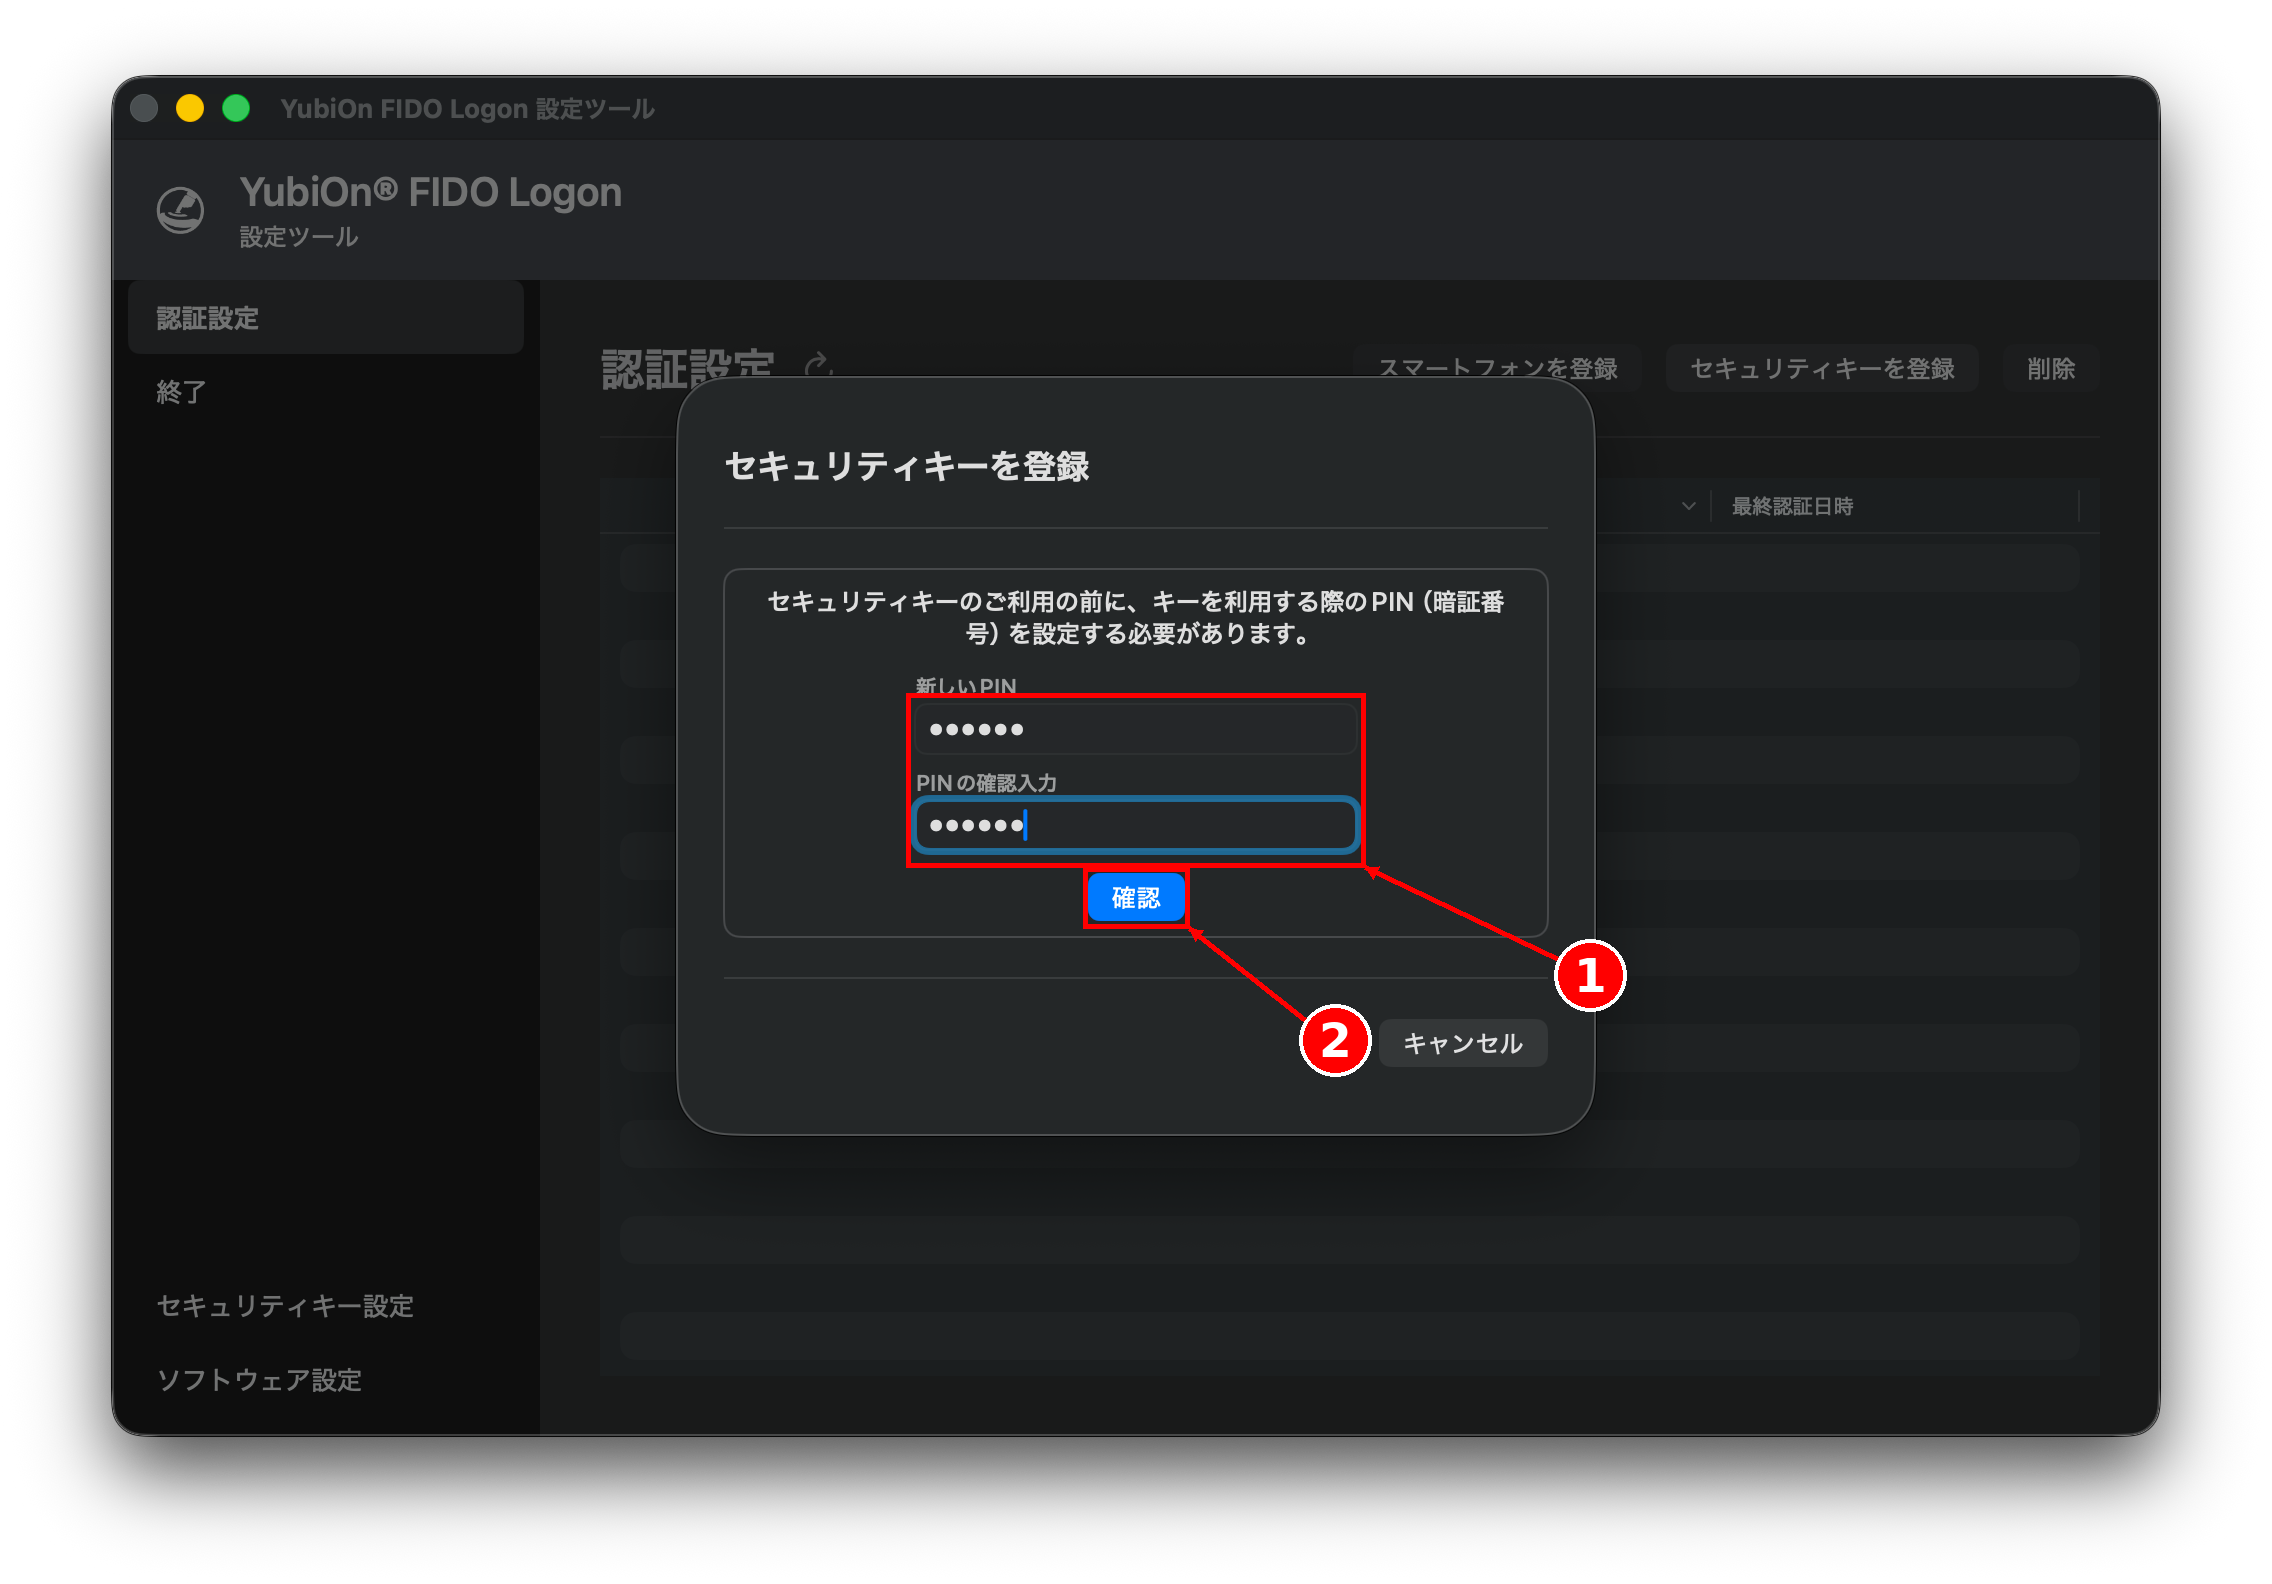Image resolution: width=2272 pixels, height=1584 pixels.
Task: Click the 削除 button
Action: [2051, 368]
